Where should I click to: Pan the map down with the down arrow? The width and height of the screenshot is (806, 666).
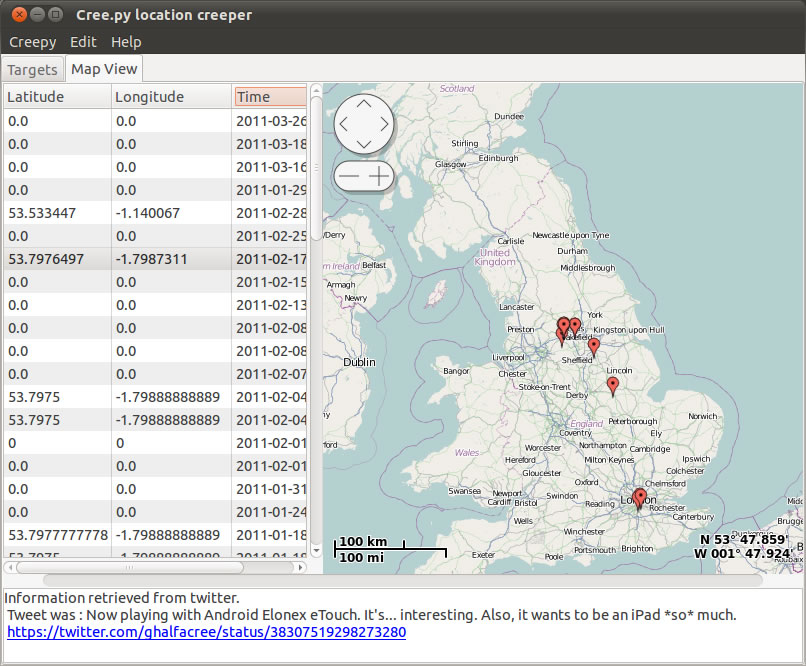pyautogui.click(x=364, y=144)
